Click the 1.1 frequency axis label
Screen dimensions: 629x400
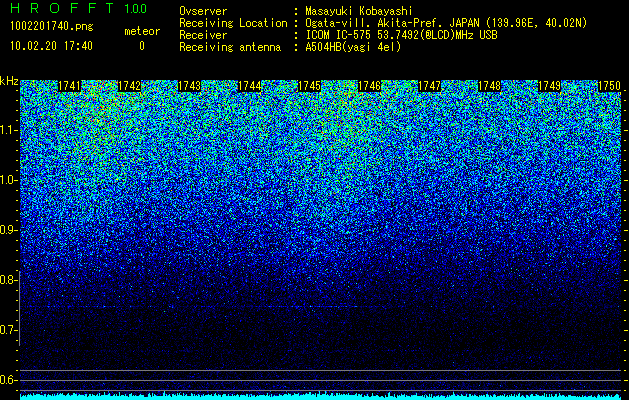[8, 130]
